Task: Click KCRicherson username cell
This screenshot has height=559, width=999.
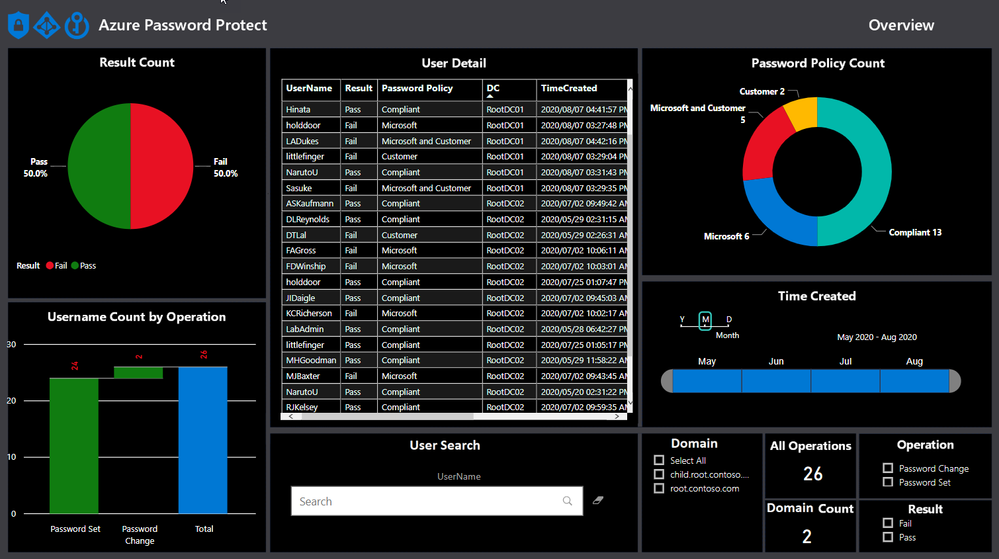Action: (309, 314)
